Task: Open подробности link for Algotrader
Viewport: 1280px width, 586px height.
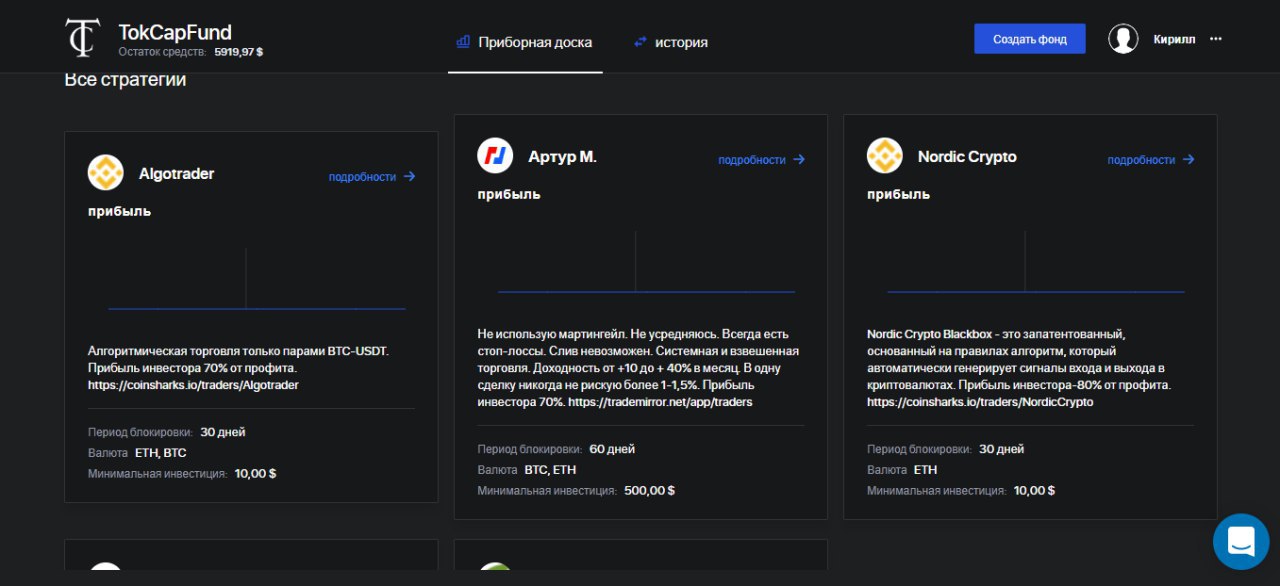Action: pos(371,177)
